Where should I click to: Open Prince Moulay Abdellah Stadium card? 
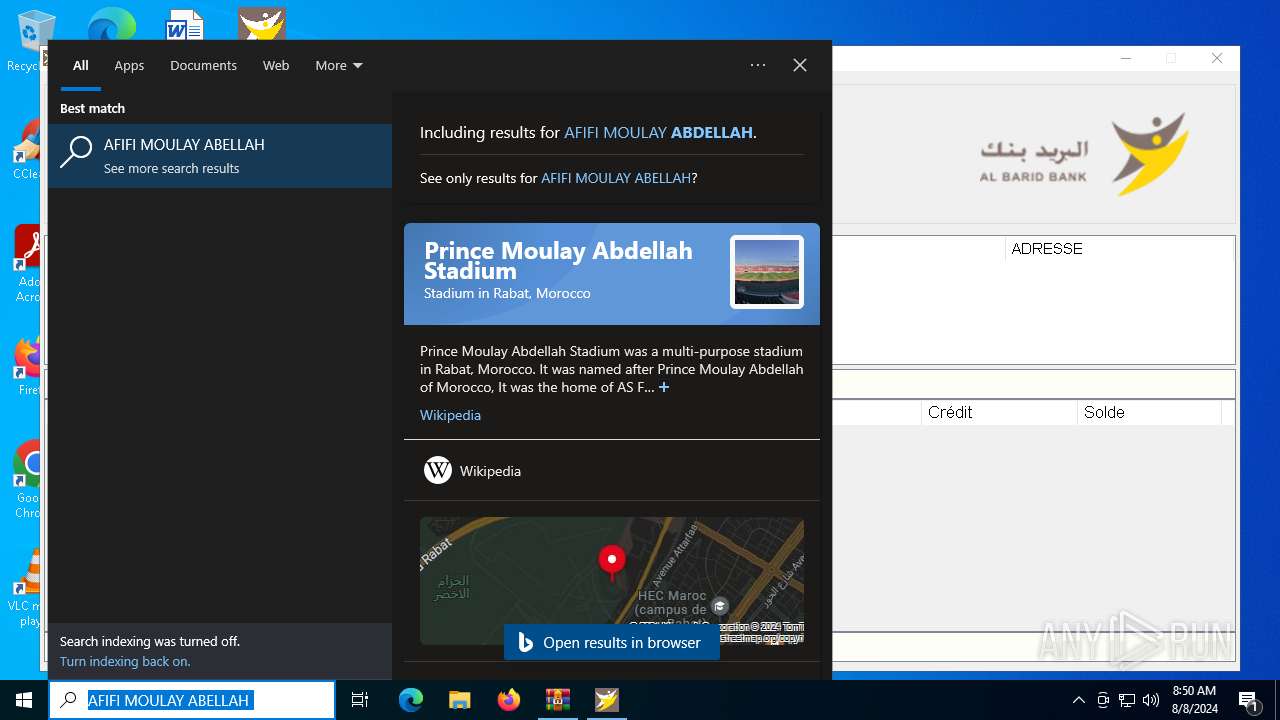pyautogui.click(x=612, y=274)
